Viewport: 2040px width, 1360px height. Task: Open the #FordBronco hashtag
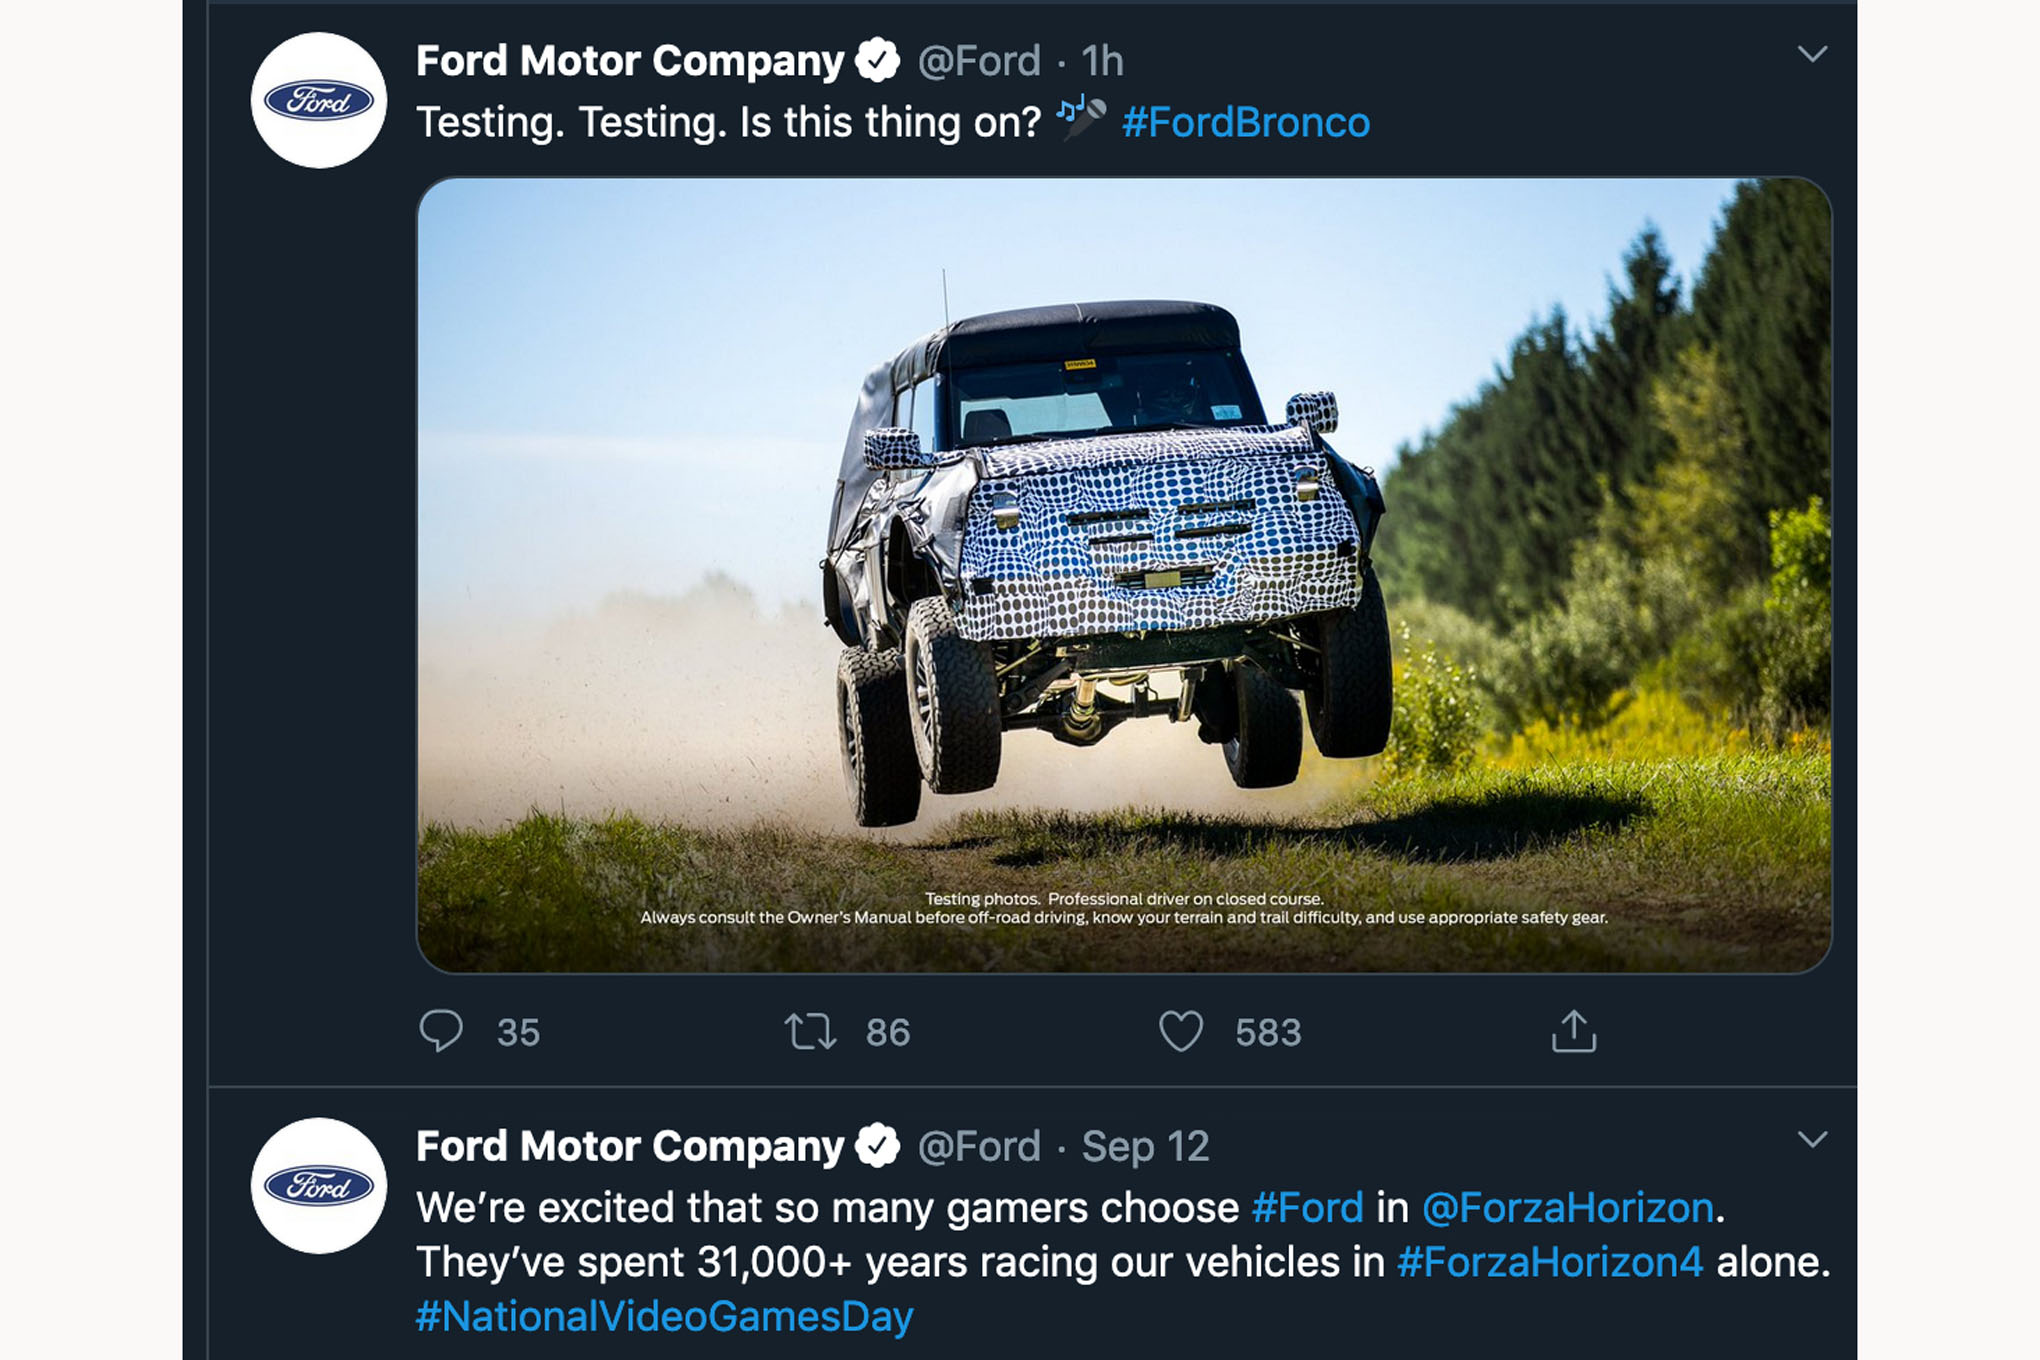[1245, 123]
